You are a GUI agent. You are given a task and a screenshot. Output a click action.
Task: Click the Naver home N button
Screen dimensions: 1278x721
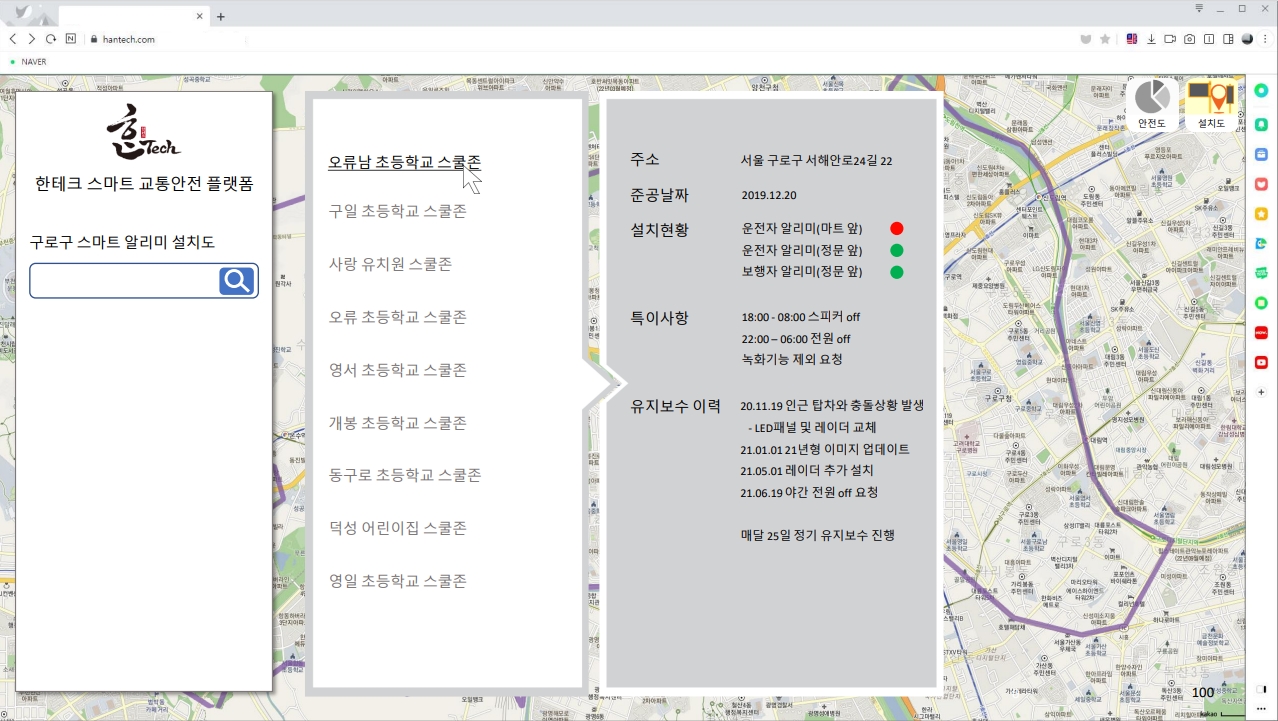tap(70, 39)
